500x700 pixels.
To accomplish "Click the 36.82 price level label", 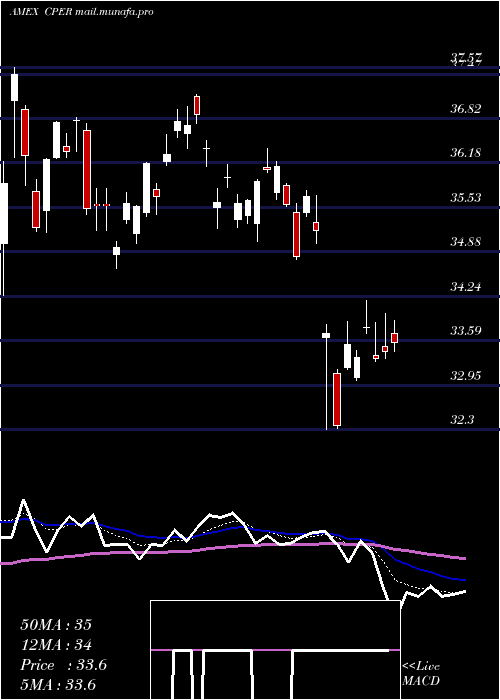I will coord(466,108).
